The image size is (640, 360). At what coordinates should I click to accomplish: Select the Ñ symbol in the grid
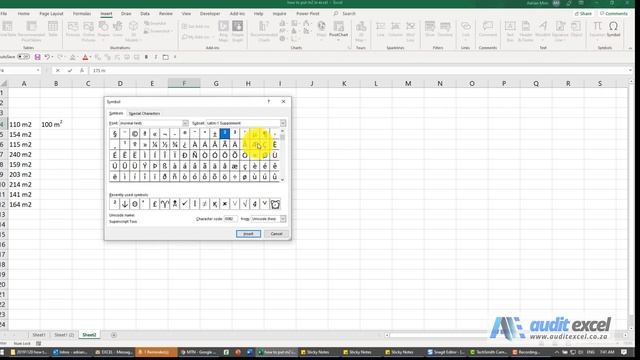[195, 155]
